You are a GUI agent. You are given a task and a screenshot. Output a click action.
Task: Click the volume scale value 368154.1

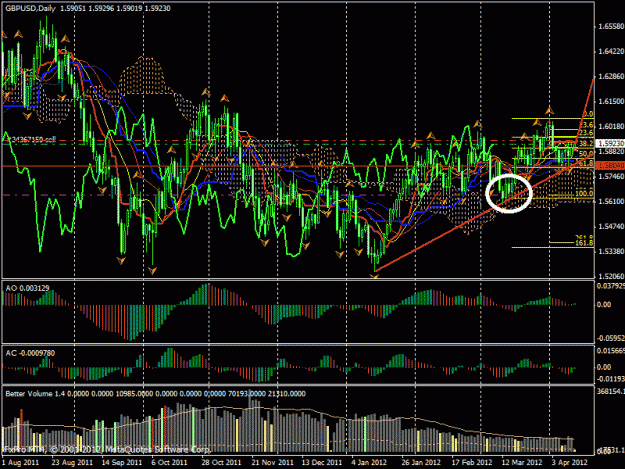pyautogui.click(x=610, y=392)
